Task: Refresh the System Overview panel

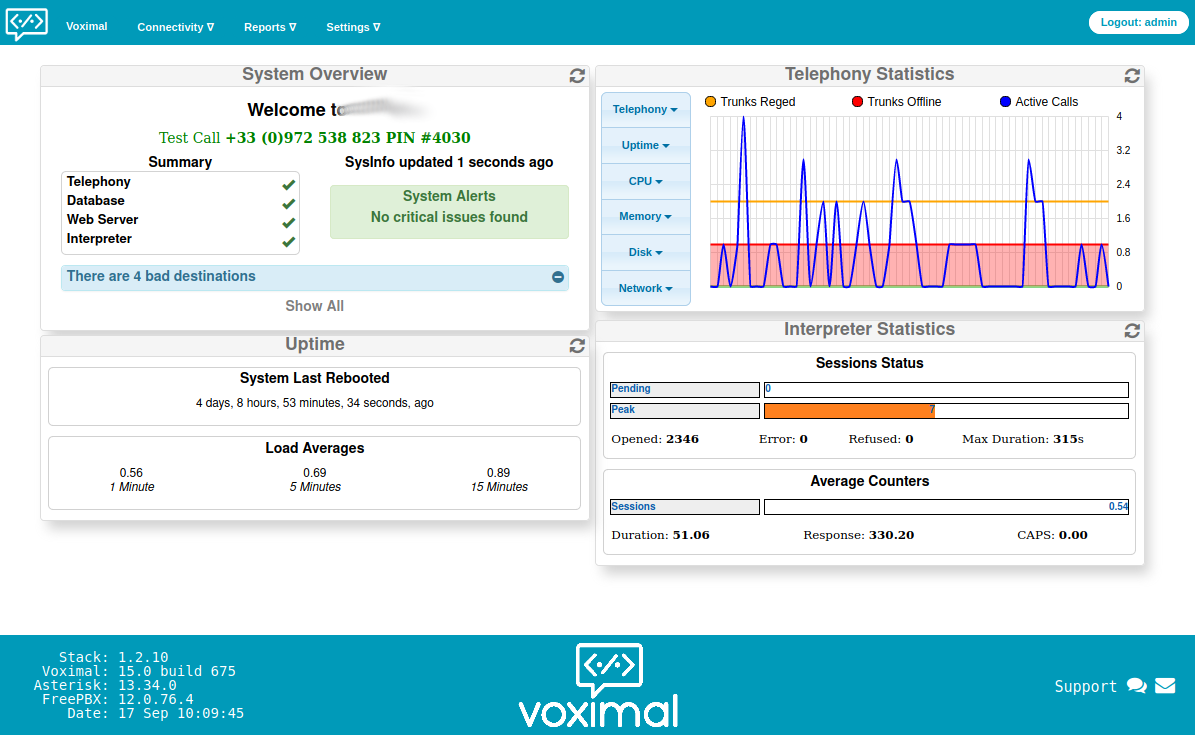Action: (577, 75)
